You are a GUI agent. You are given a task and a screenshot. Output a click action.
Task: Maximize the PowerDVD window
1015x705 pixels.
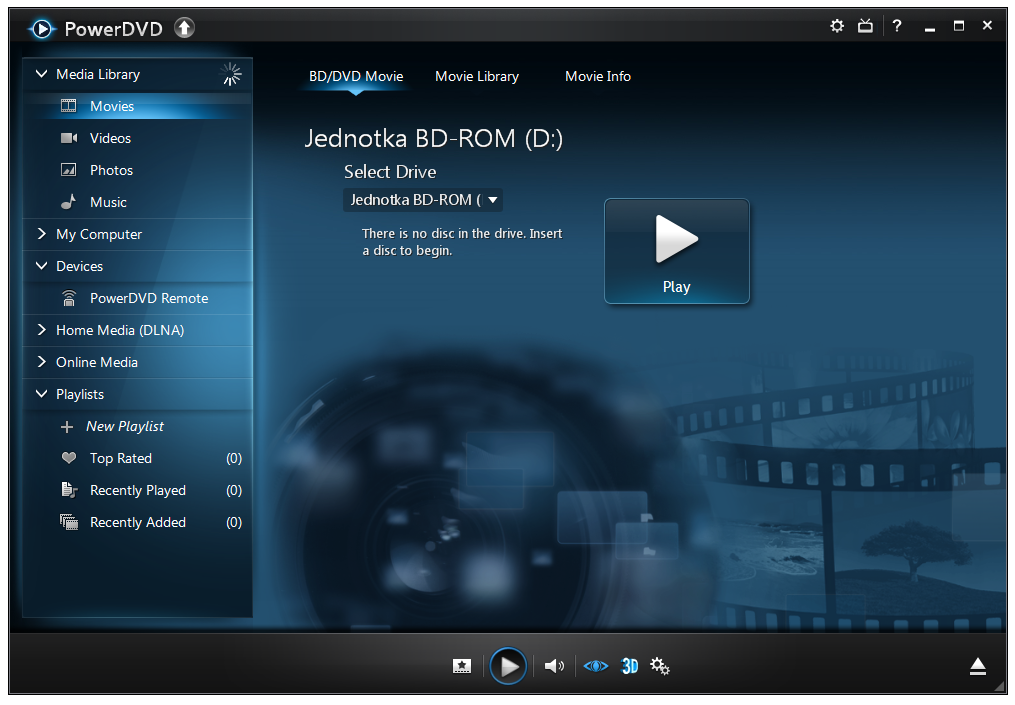tap(959, 26)
